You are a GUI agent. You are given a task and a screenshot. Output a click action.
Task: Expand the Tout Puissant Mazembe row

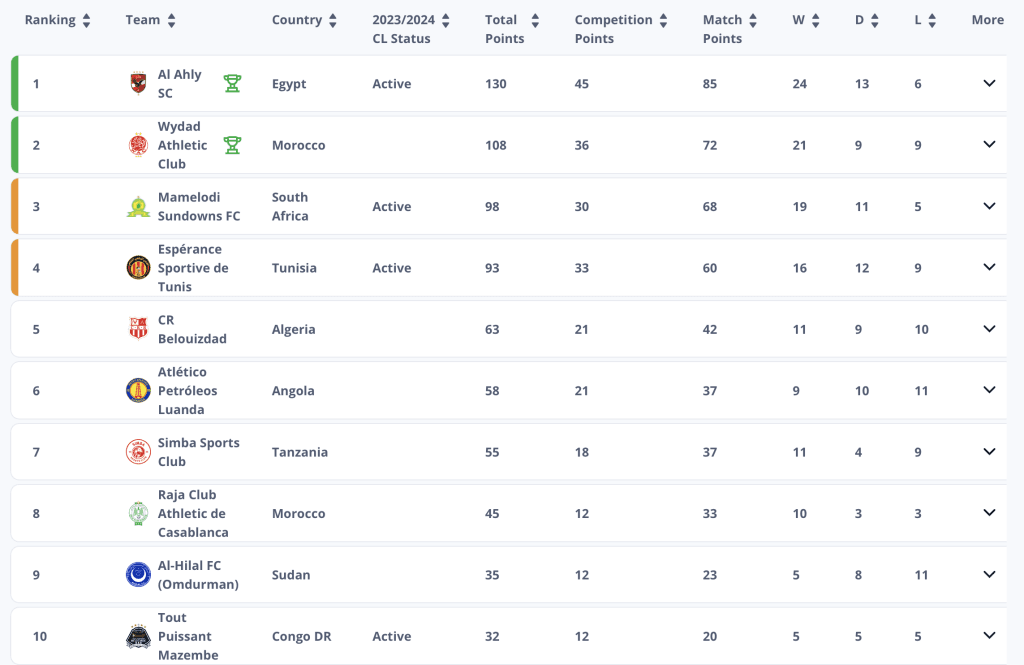989,635
